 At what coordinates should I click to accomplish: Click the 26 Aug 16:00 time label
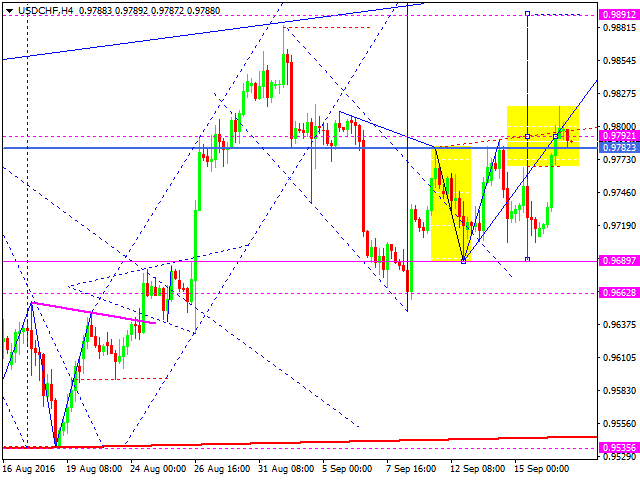222,469
